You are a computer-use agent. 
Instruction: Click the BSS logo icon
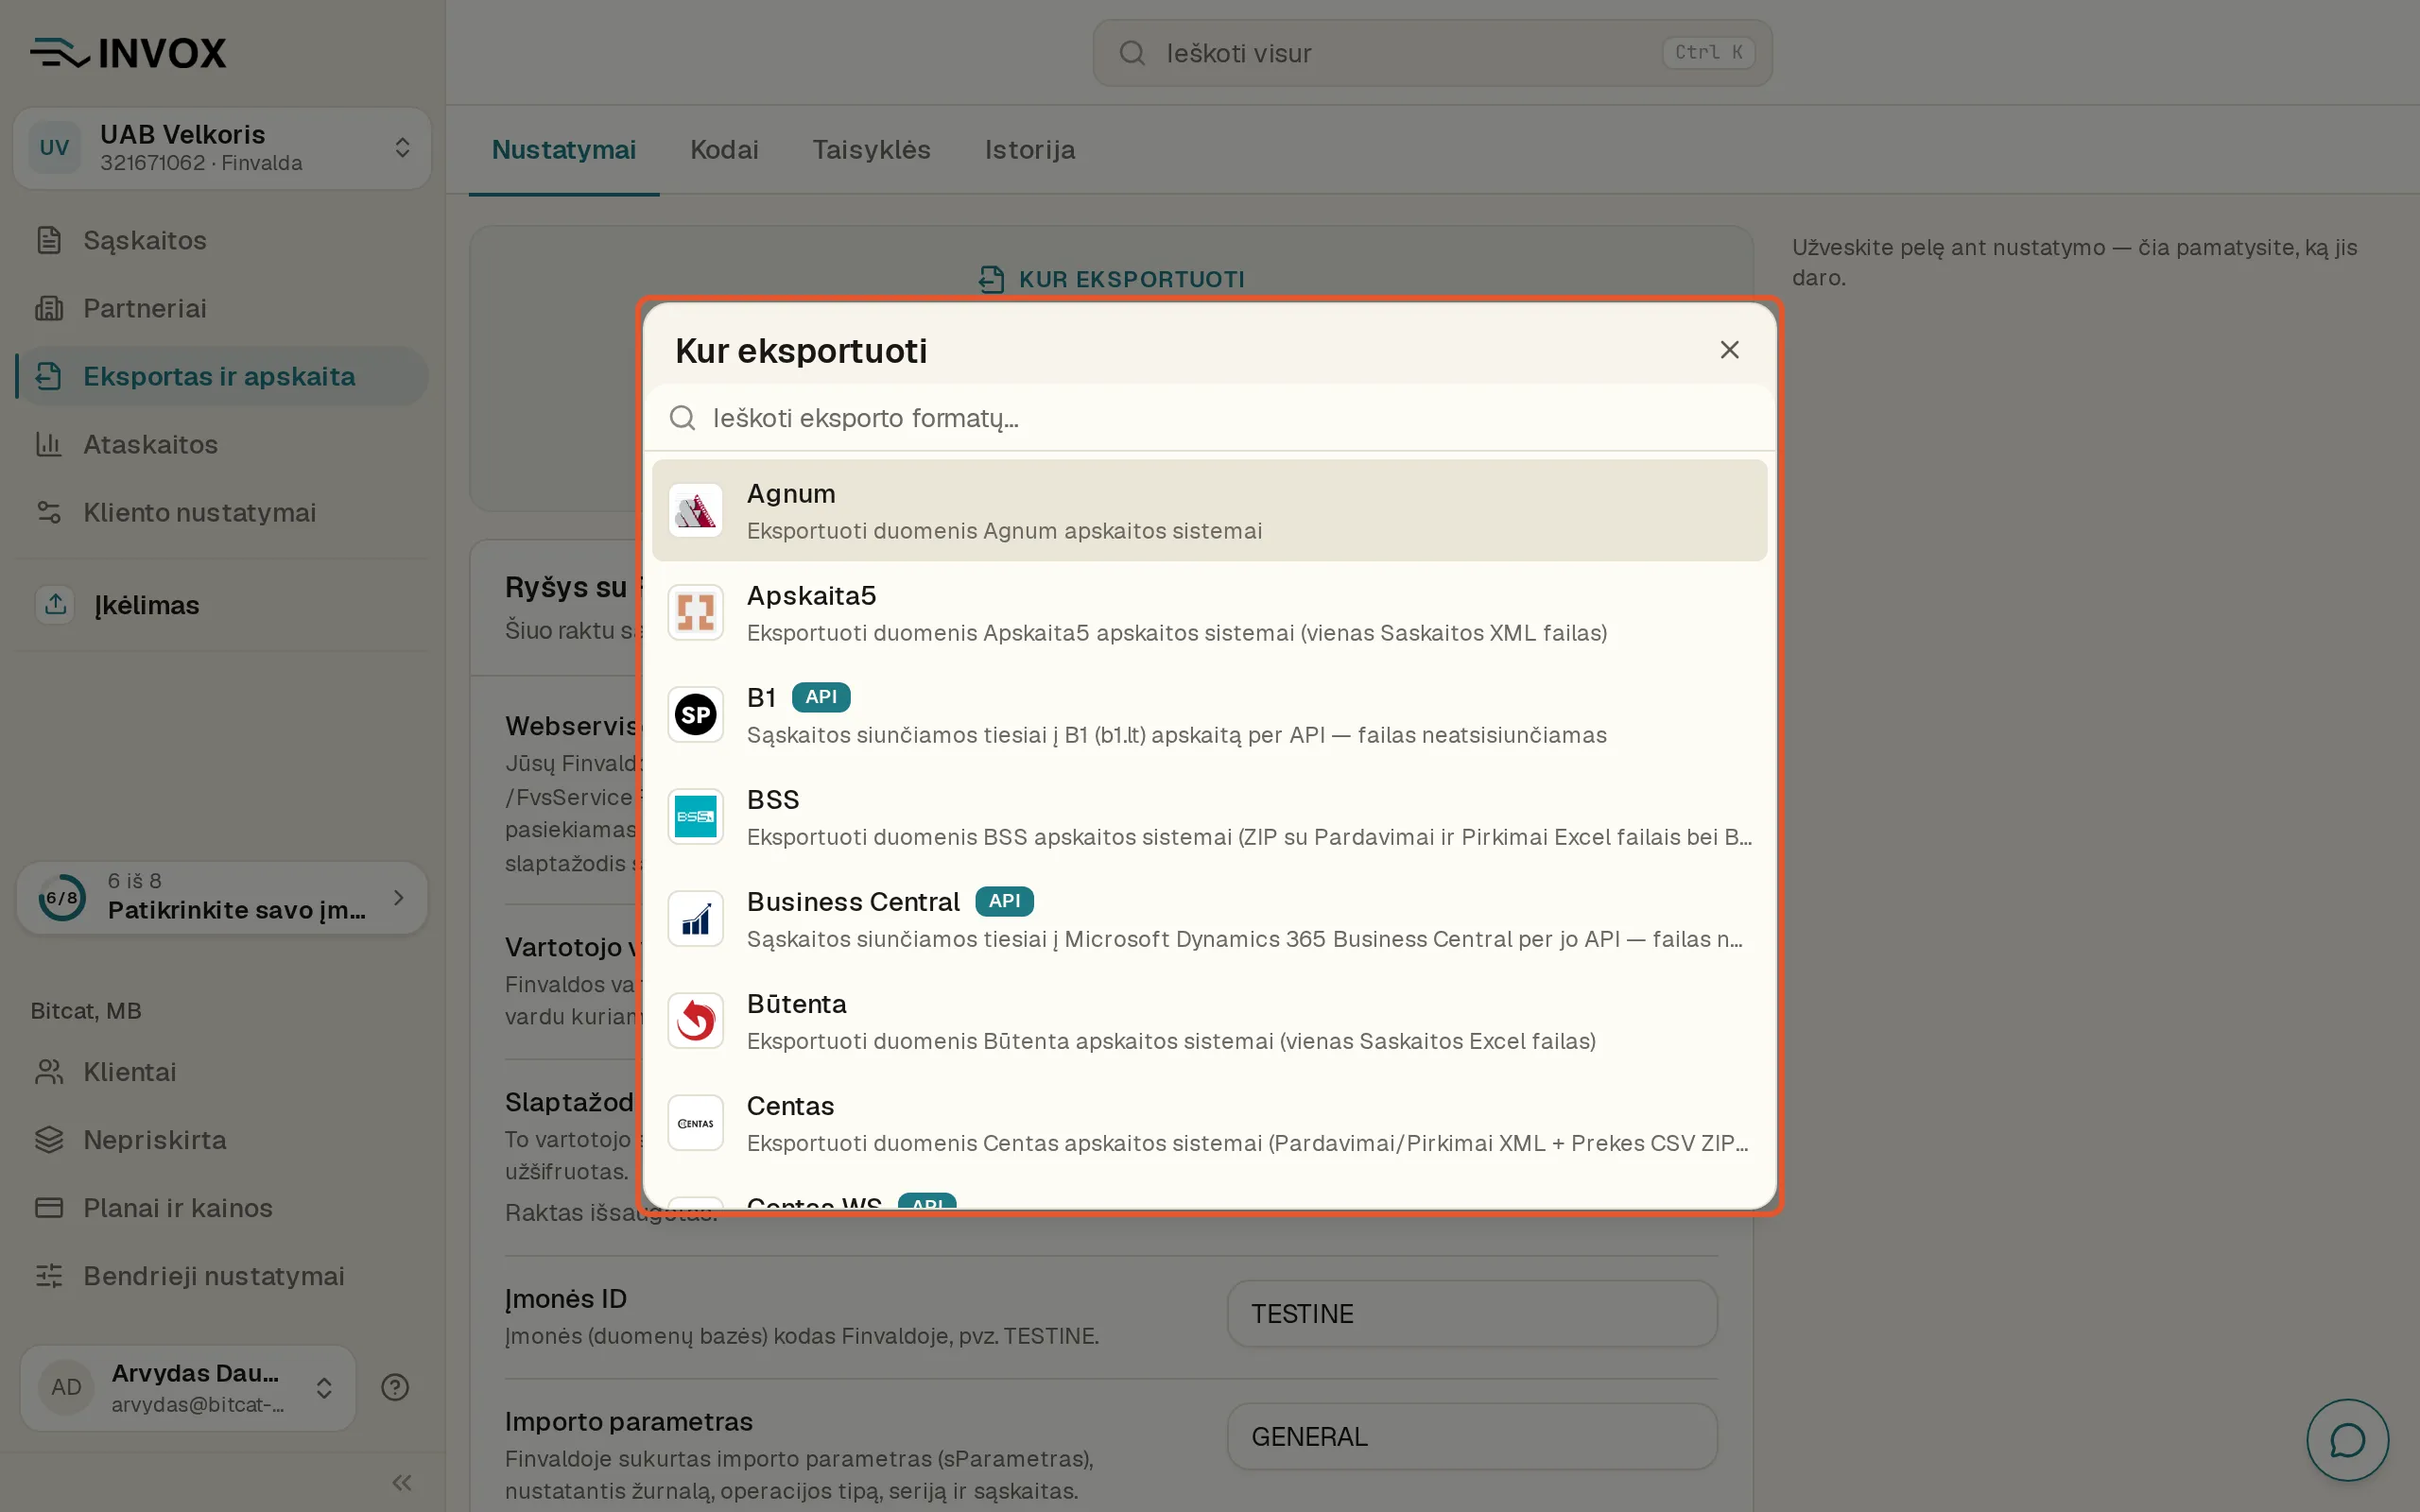pos(695,816)
